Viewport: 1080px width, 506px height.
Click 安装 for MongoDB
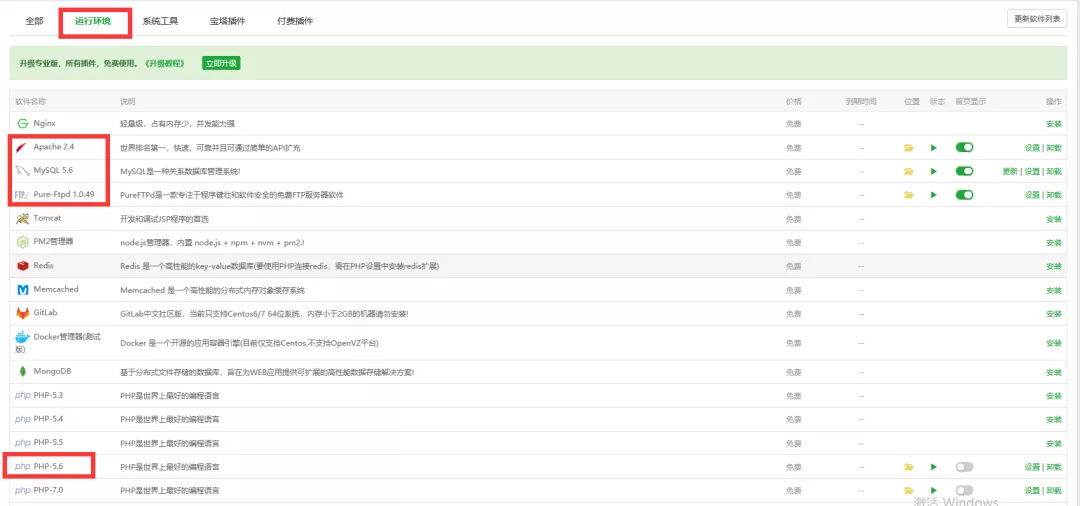[1054, 372]
